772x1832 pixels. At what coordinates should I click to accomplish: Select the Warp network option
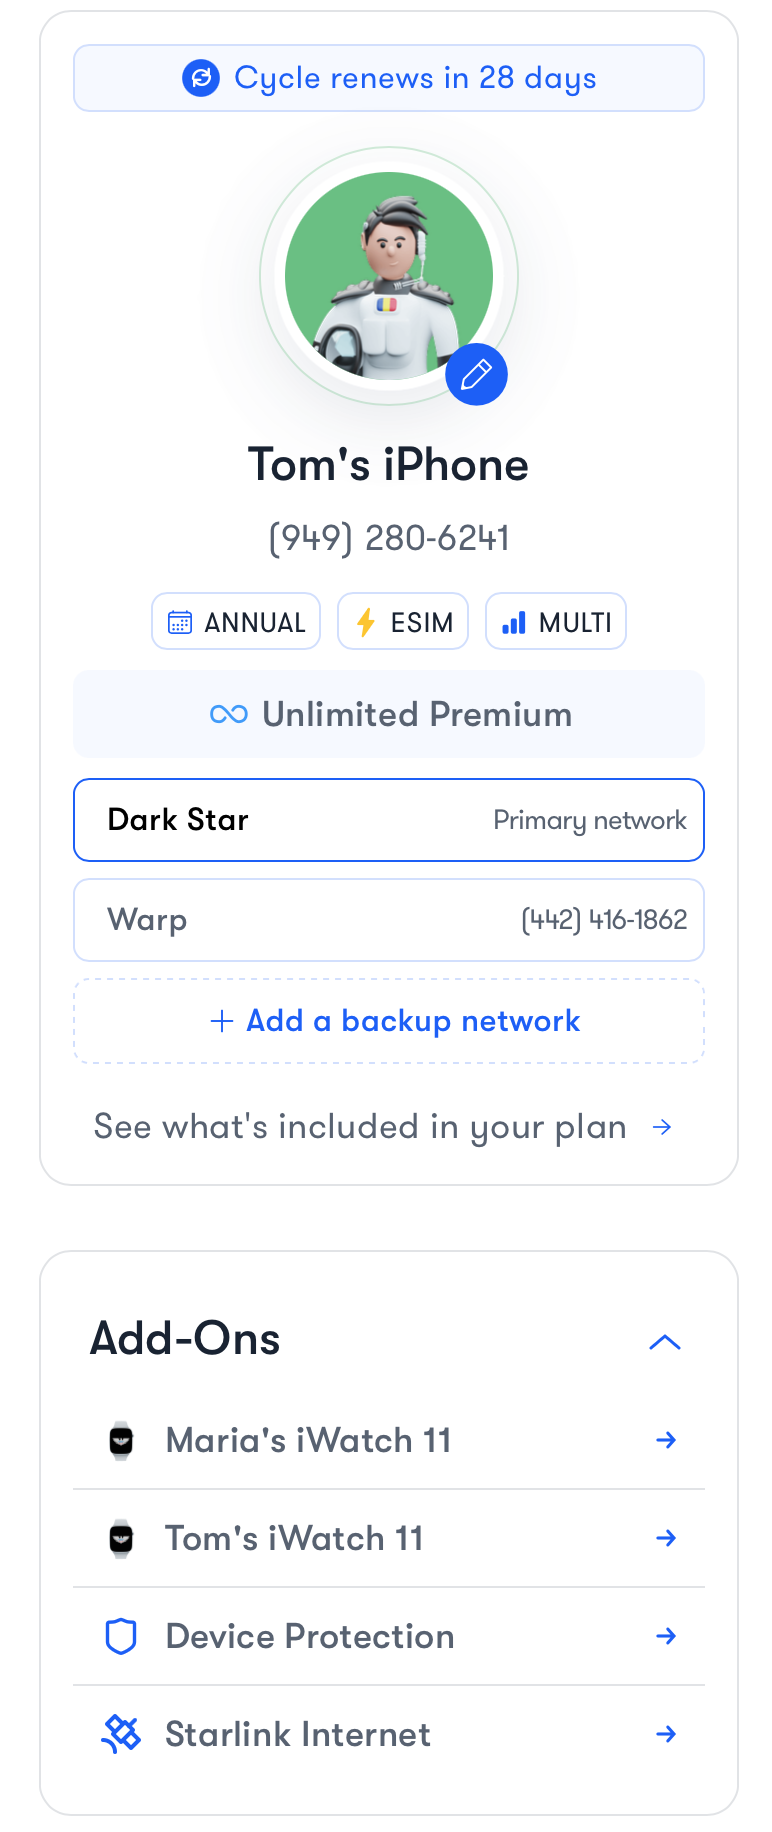pos(389,920)
